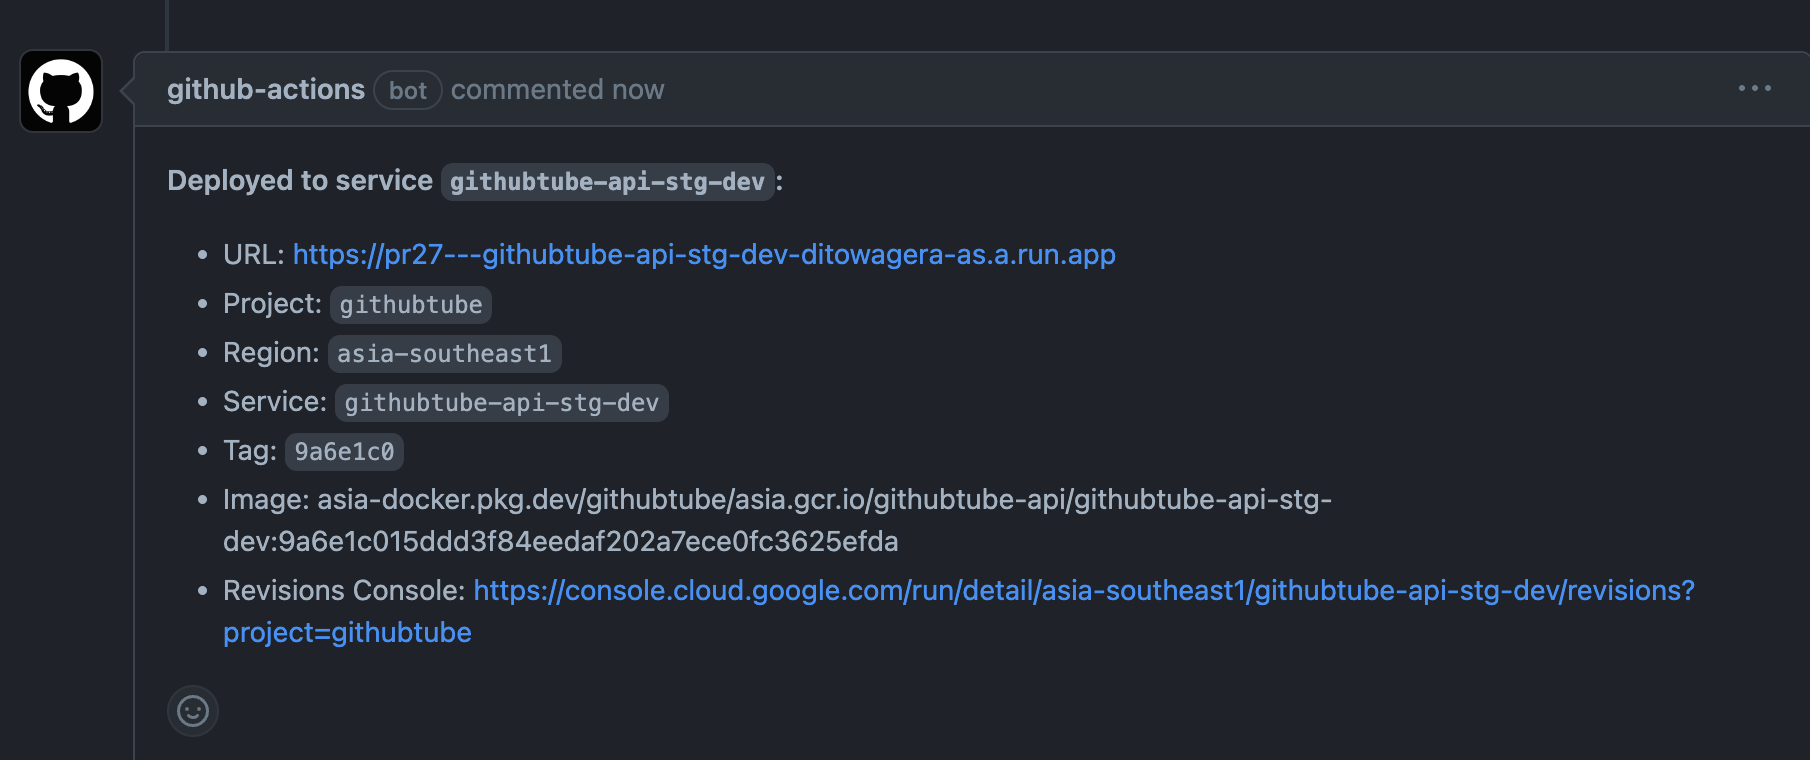1810x760 pixels.
Task: Click the "Tag:" label
Action: click(x=250, y=451)
